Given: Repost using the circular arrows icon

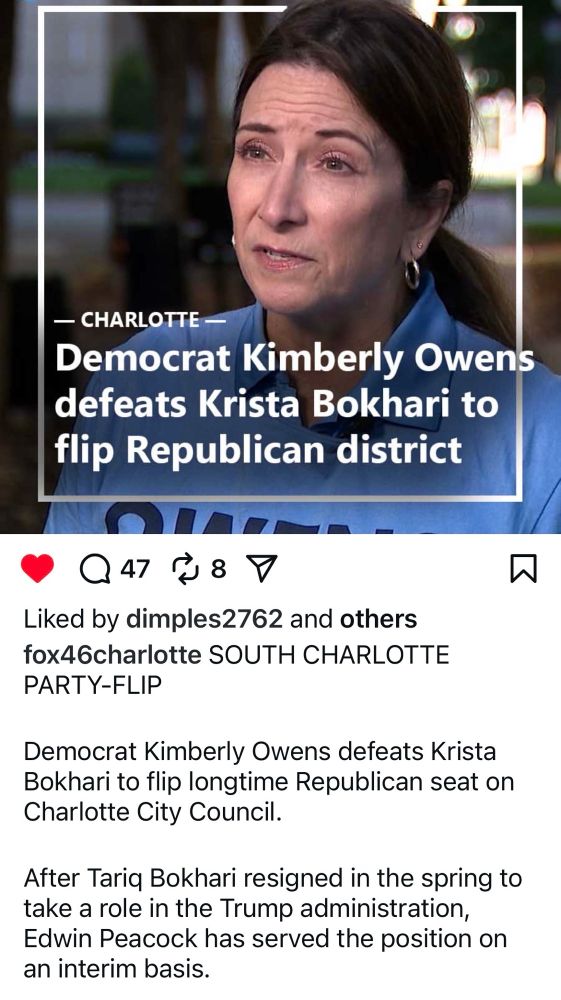Looking at the screenshot, I should pos(187,569).
